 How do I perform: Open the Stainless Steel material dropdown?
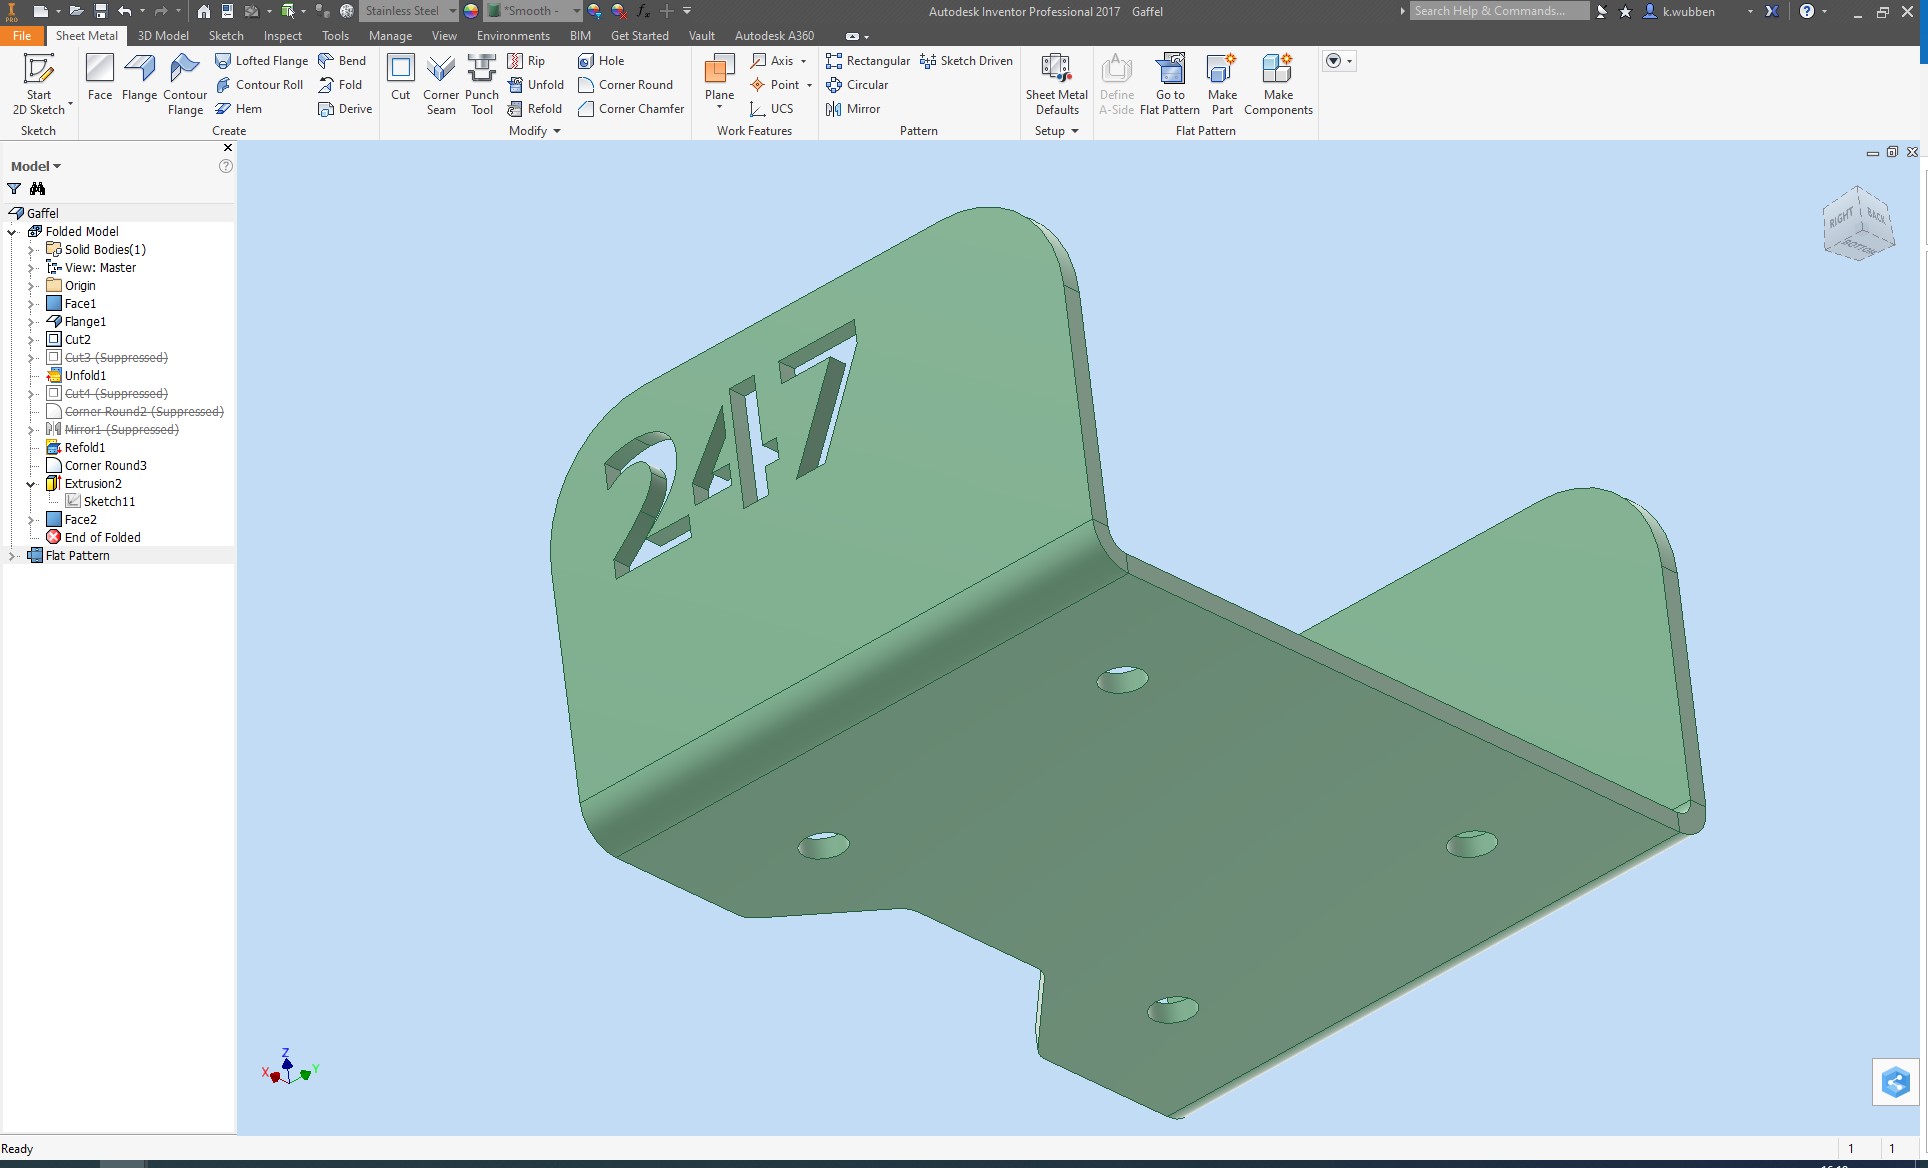click(452, 11)
